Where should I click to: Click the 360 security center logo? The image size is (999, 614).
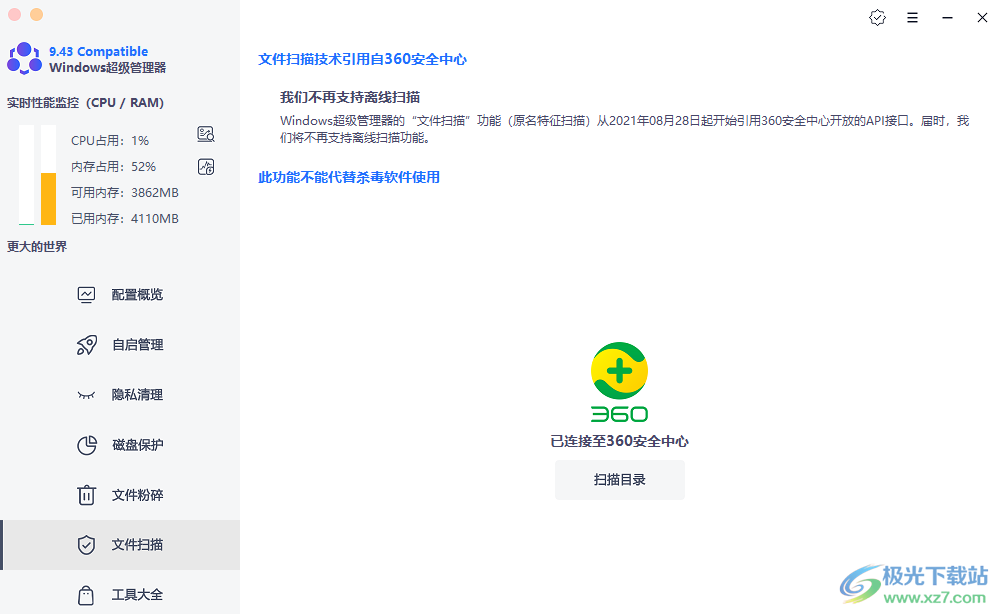619,382
